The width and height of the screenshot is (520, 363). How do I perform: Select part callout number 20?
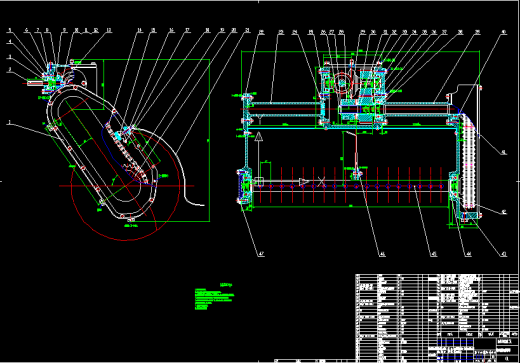(x=234, y=30)
